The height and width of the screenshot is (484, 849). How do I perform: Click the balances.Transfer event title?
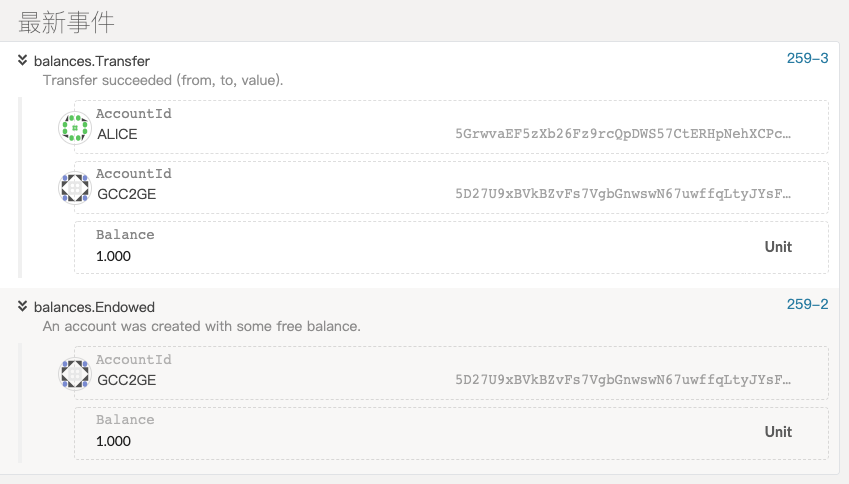pyautogui.click(x=92, y=61)
